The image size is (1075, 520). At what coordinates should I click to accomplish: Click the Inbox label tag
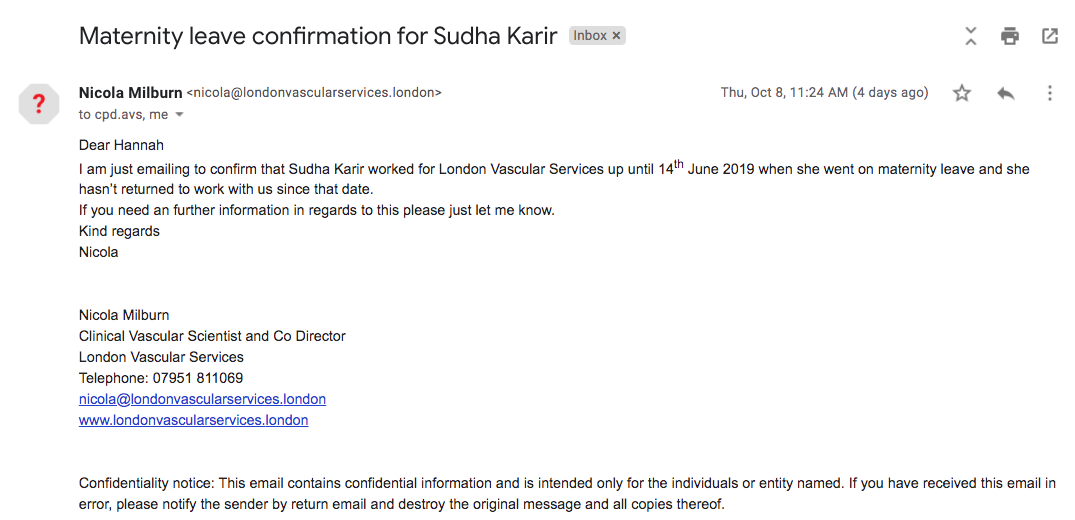click(590, 36)
